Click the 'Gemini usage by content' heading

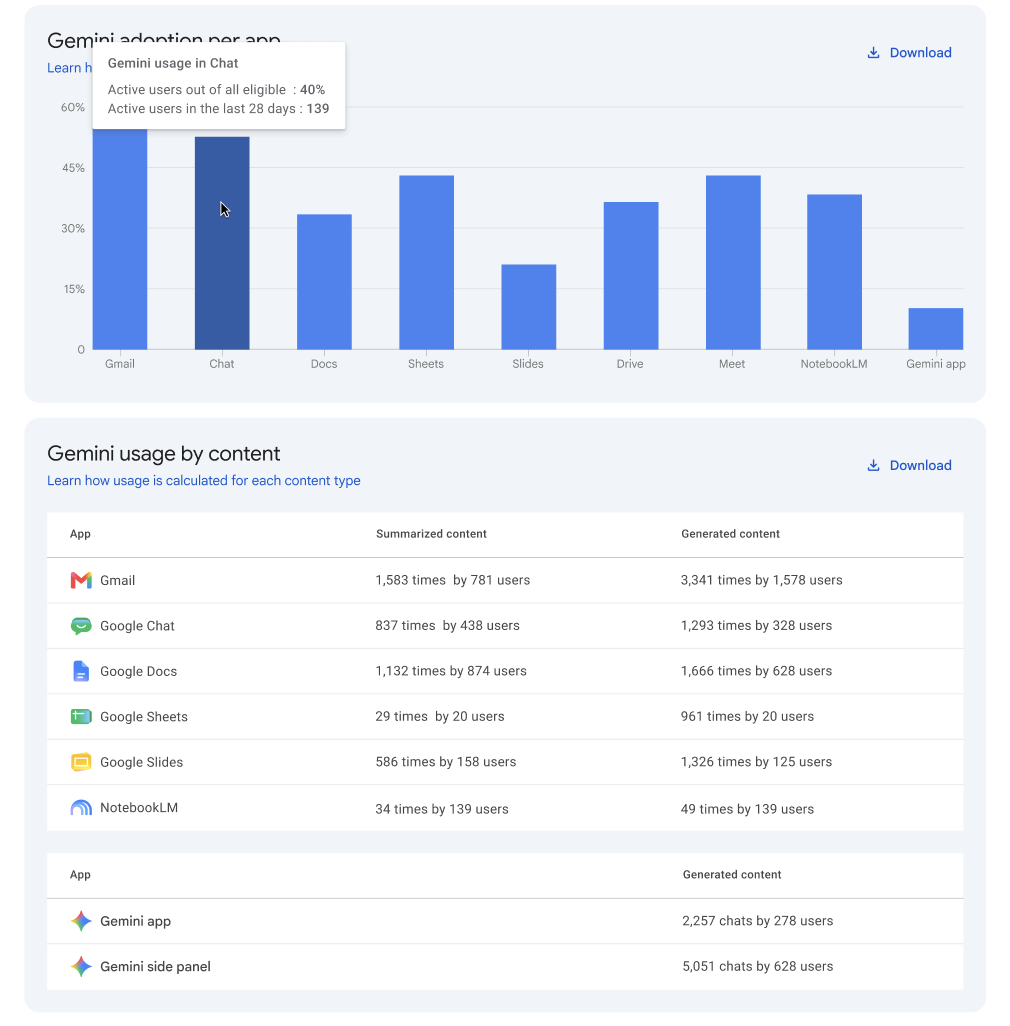(164, 453)
